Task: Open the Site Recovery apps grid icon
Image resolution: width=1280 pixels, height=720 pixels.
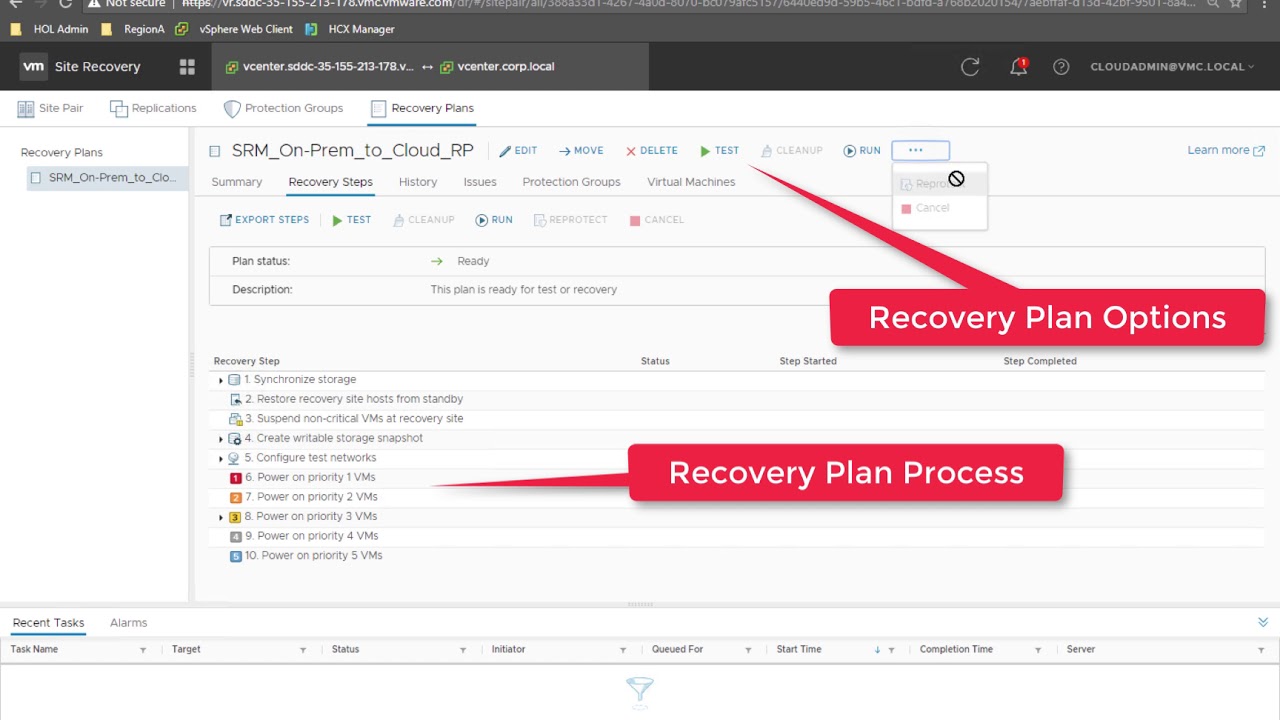Action: click(187, 67)
